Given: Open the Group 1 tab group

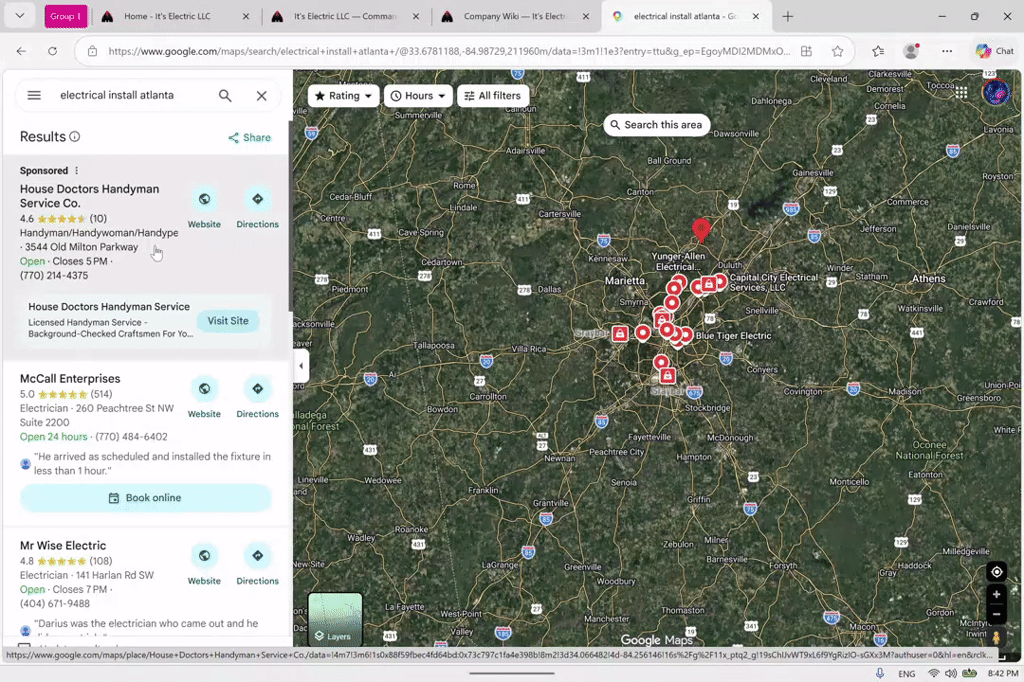Looking at the screenshot, I should 66,16.
